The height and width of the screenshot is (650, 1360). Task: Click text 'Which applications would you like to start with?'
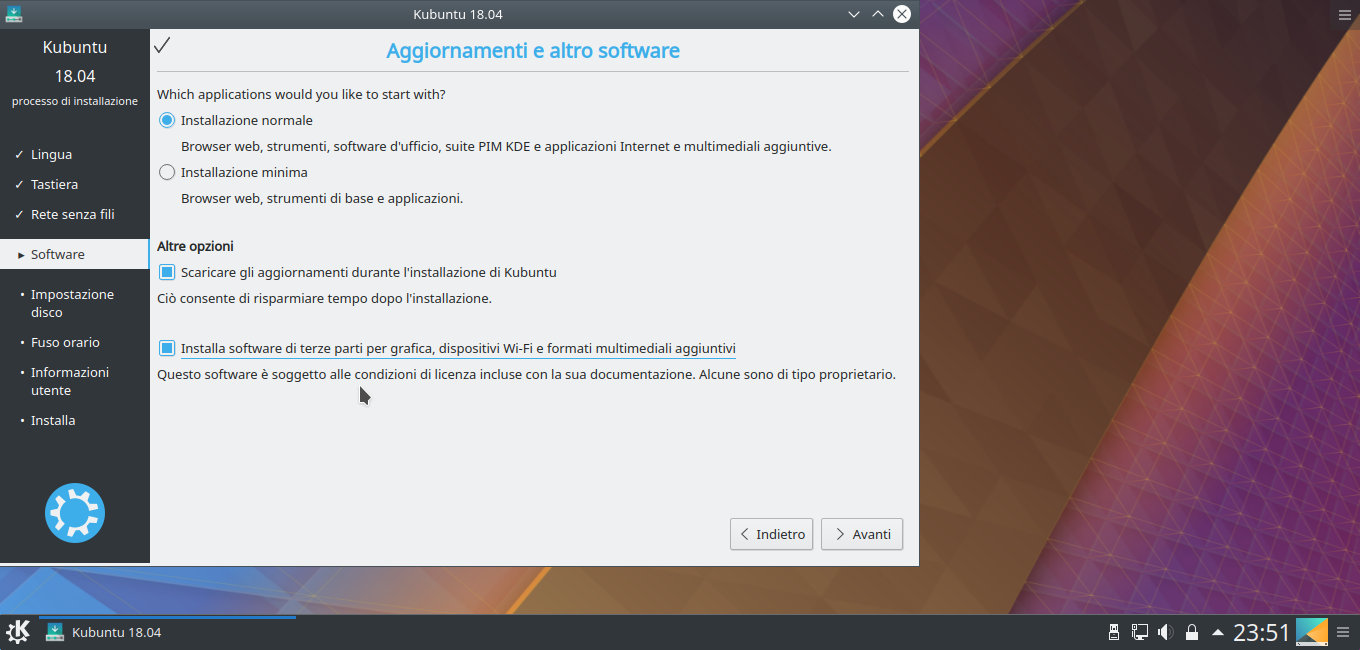tap(301, 94)
